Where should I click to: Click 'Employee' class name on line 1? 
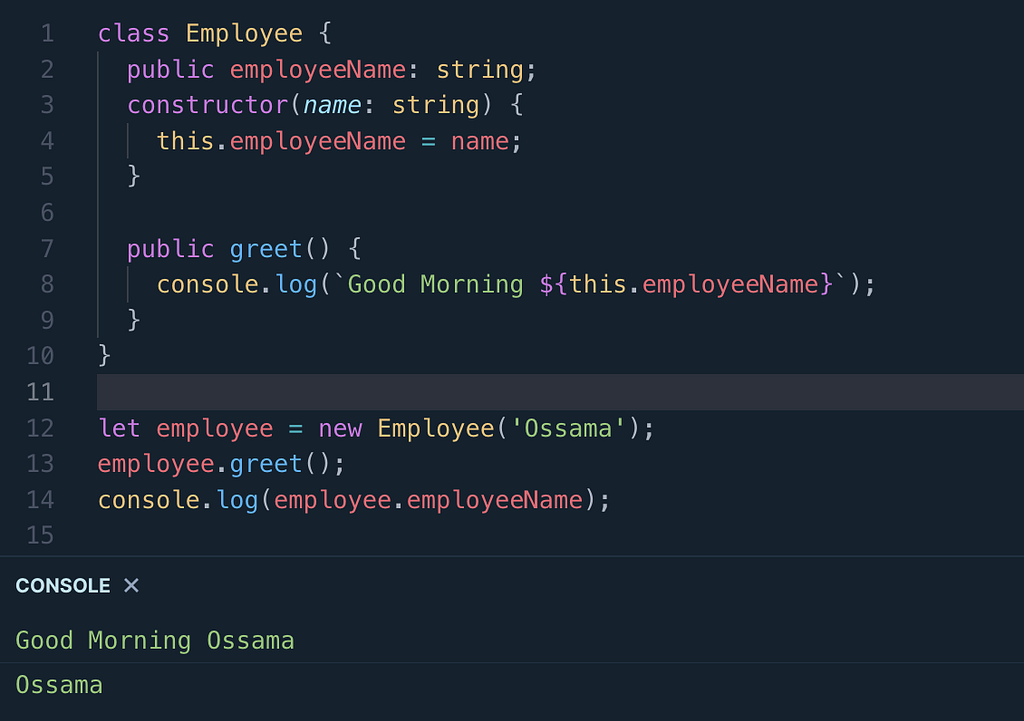click(244, 33)
